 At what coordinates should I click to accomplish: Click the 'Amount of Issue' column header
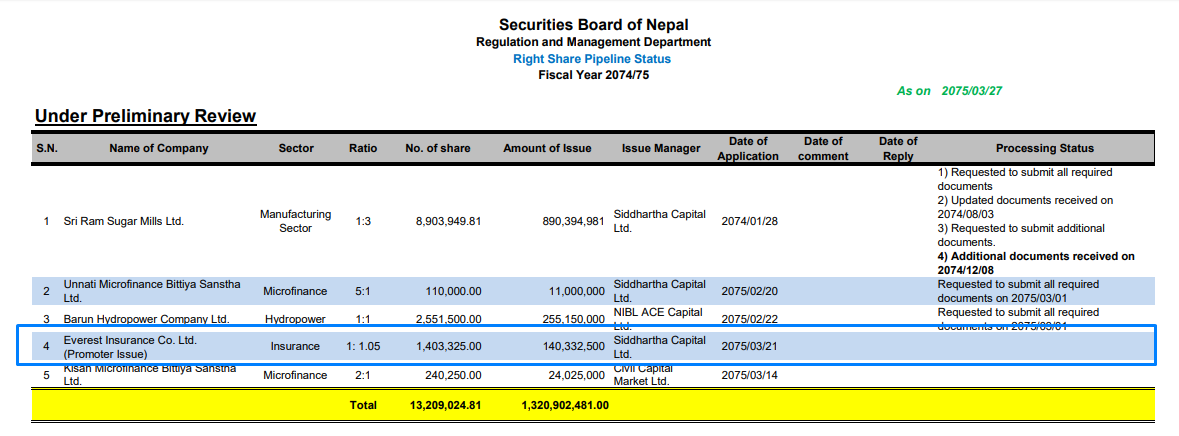coord(547,148)
